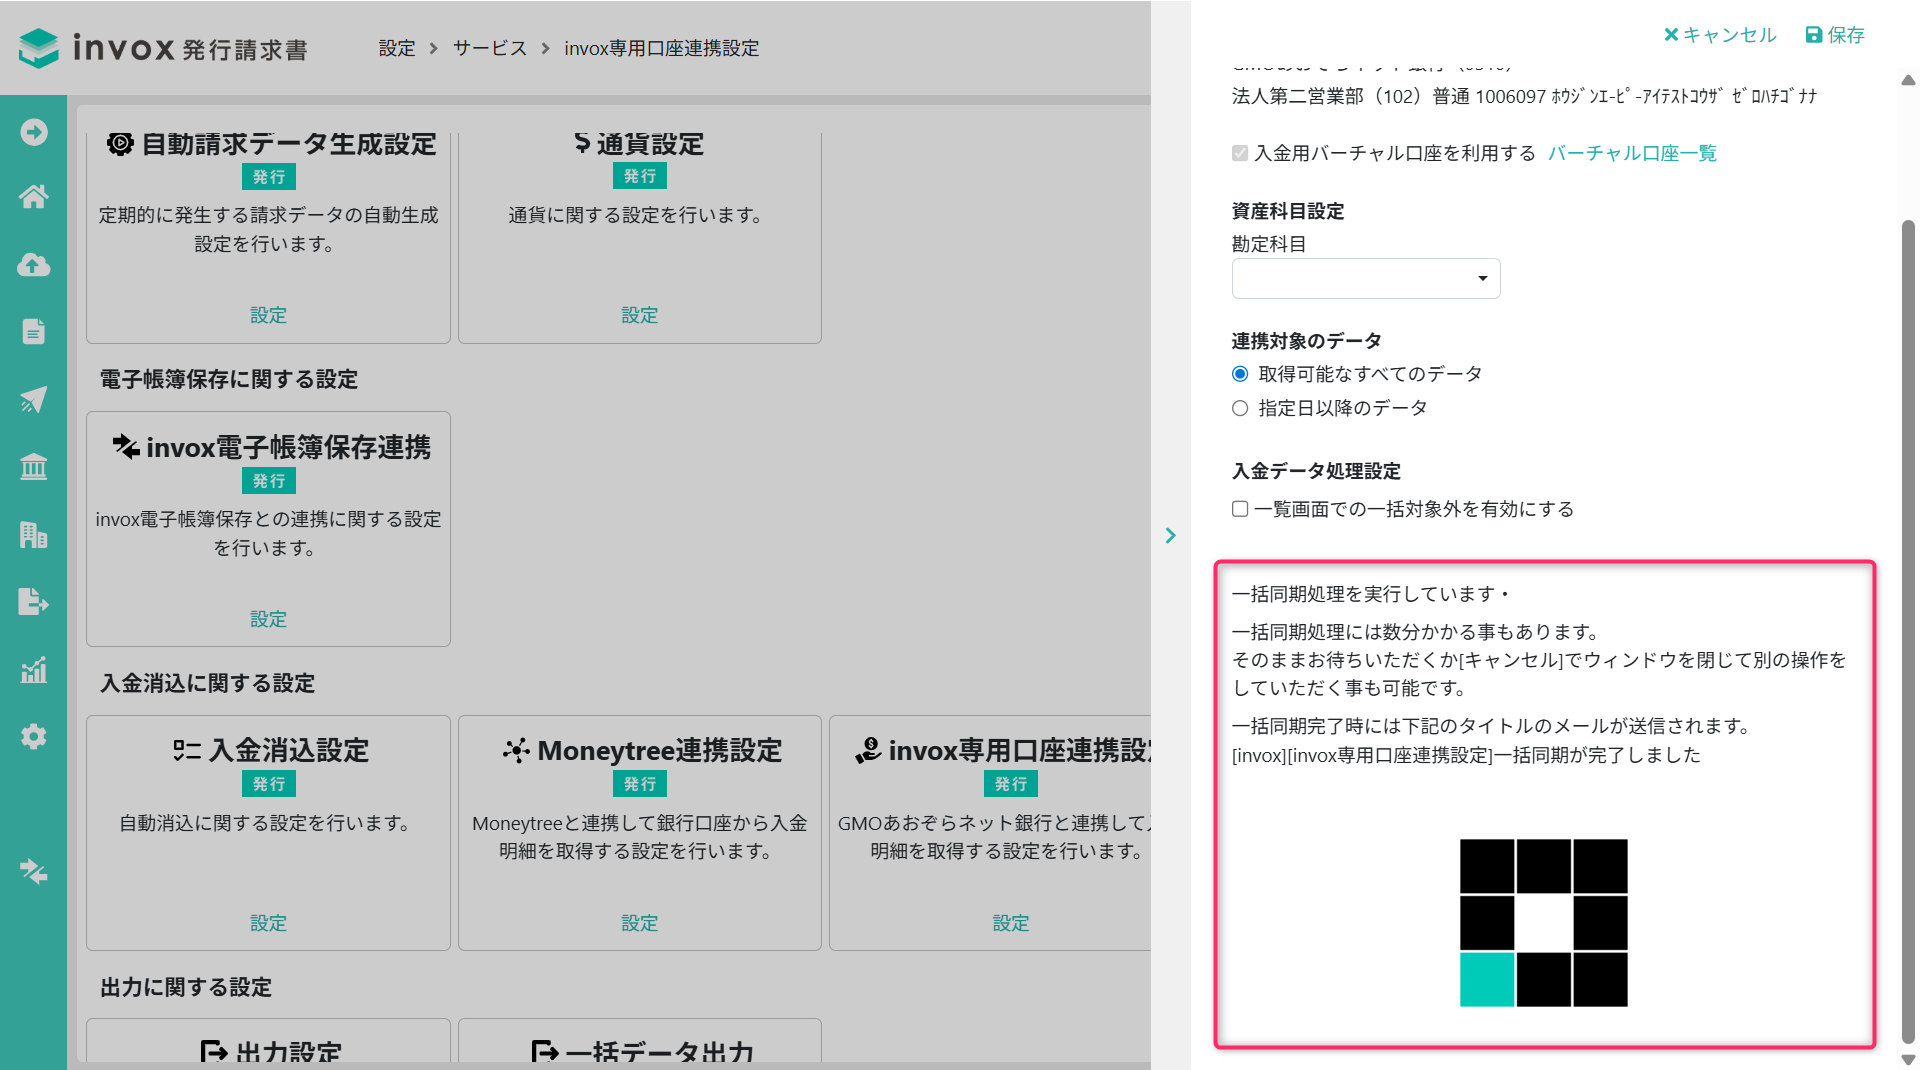The height and width of the screenshot is (1070, 1920).
Task: Open the chart analytics sidebar icon
Action: point(33,670)
